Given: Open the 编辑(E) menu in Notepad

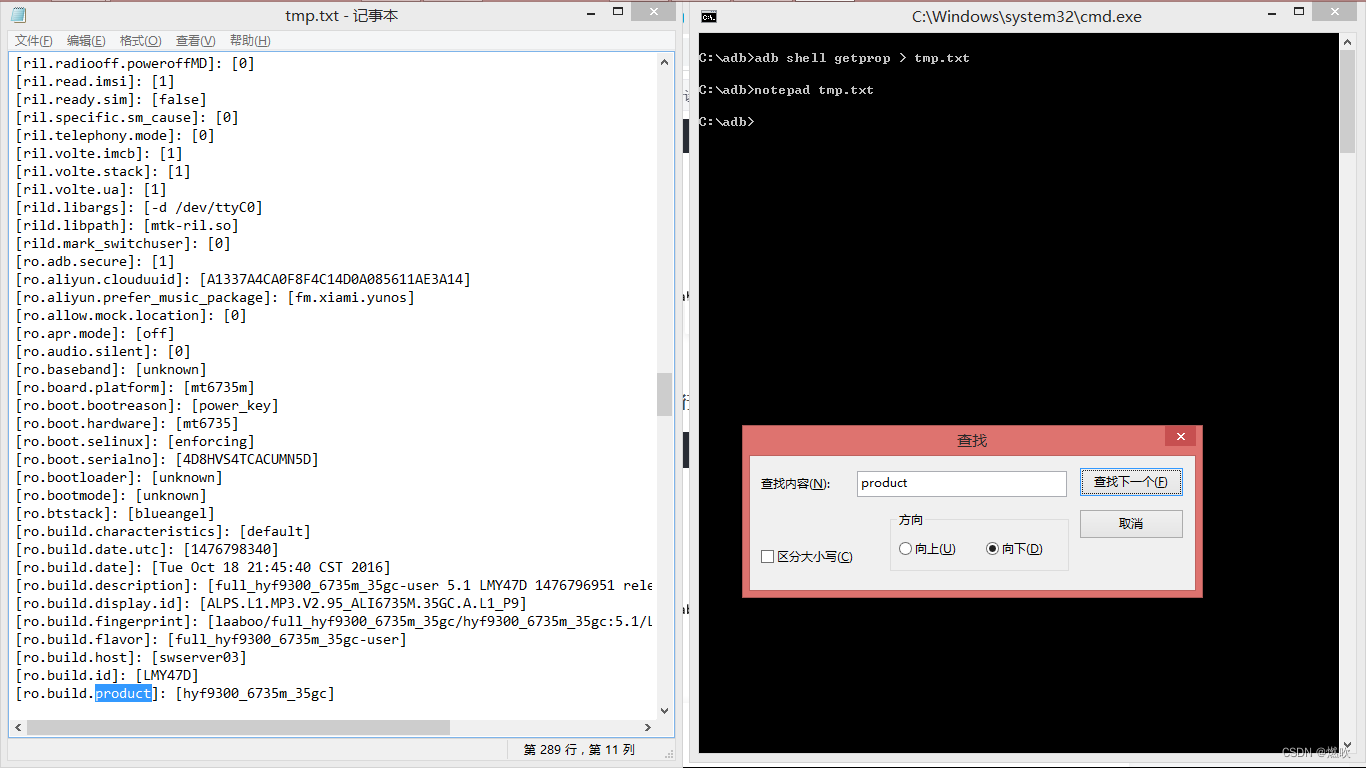Looking at the screenshot, I should [86, 41].
